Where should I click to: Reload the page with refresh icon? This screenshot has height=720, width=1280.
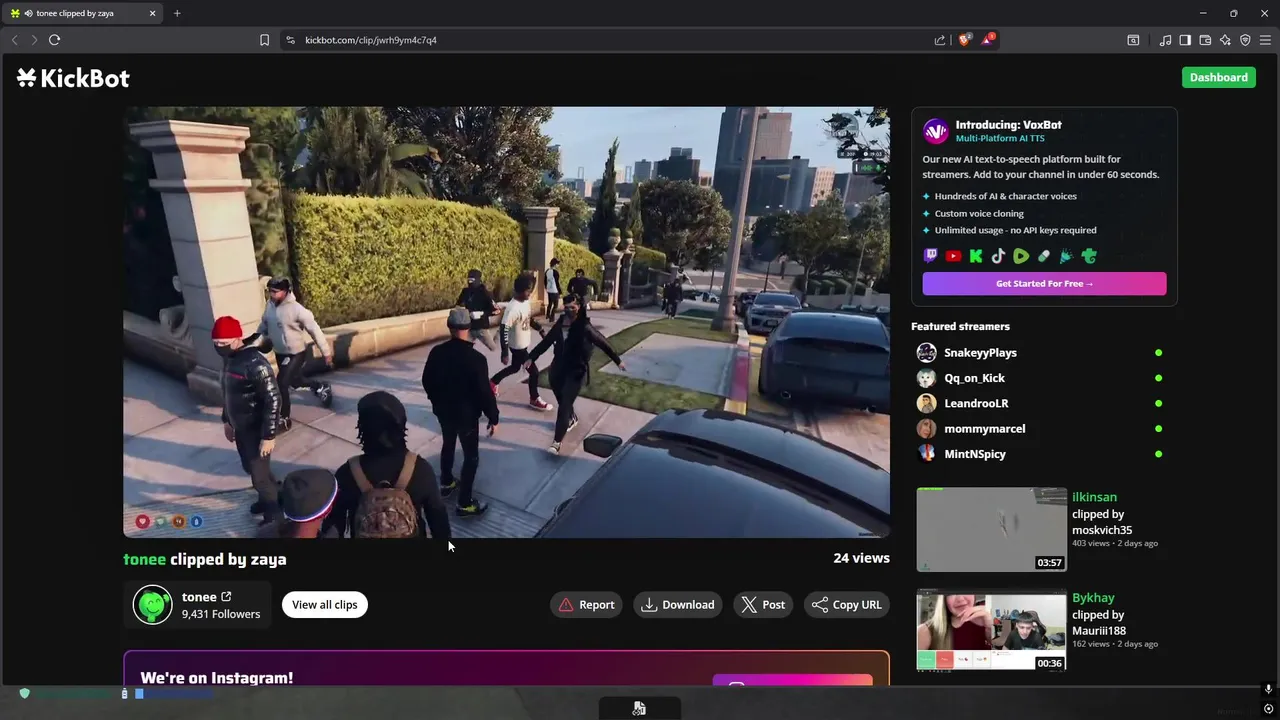(x=54, y=40)
